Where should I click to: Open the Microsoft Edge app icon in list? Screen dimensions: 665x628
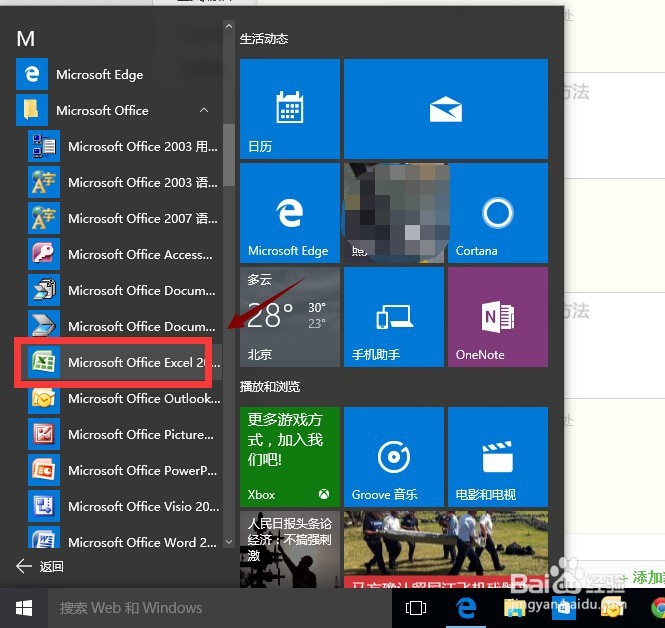click(32, 74)
